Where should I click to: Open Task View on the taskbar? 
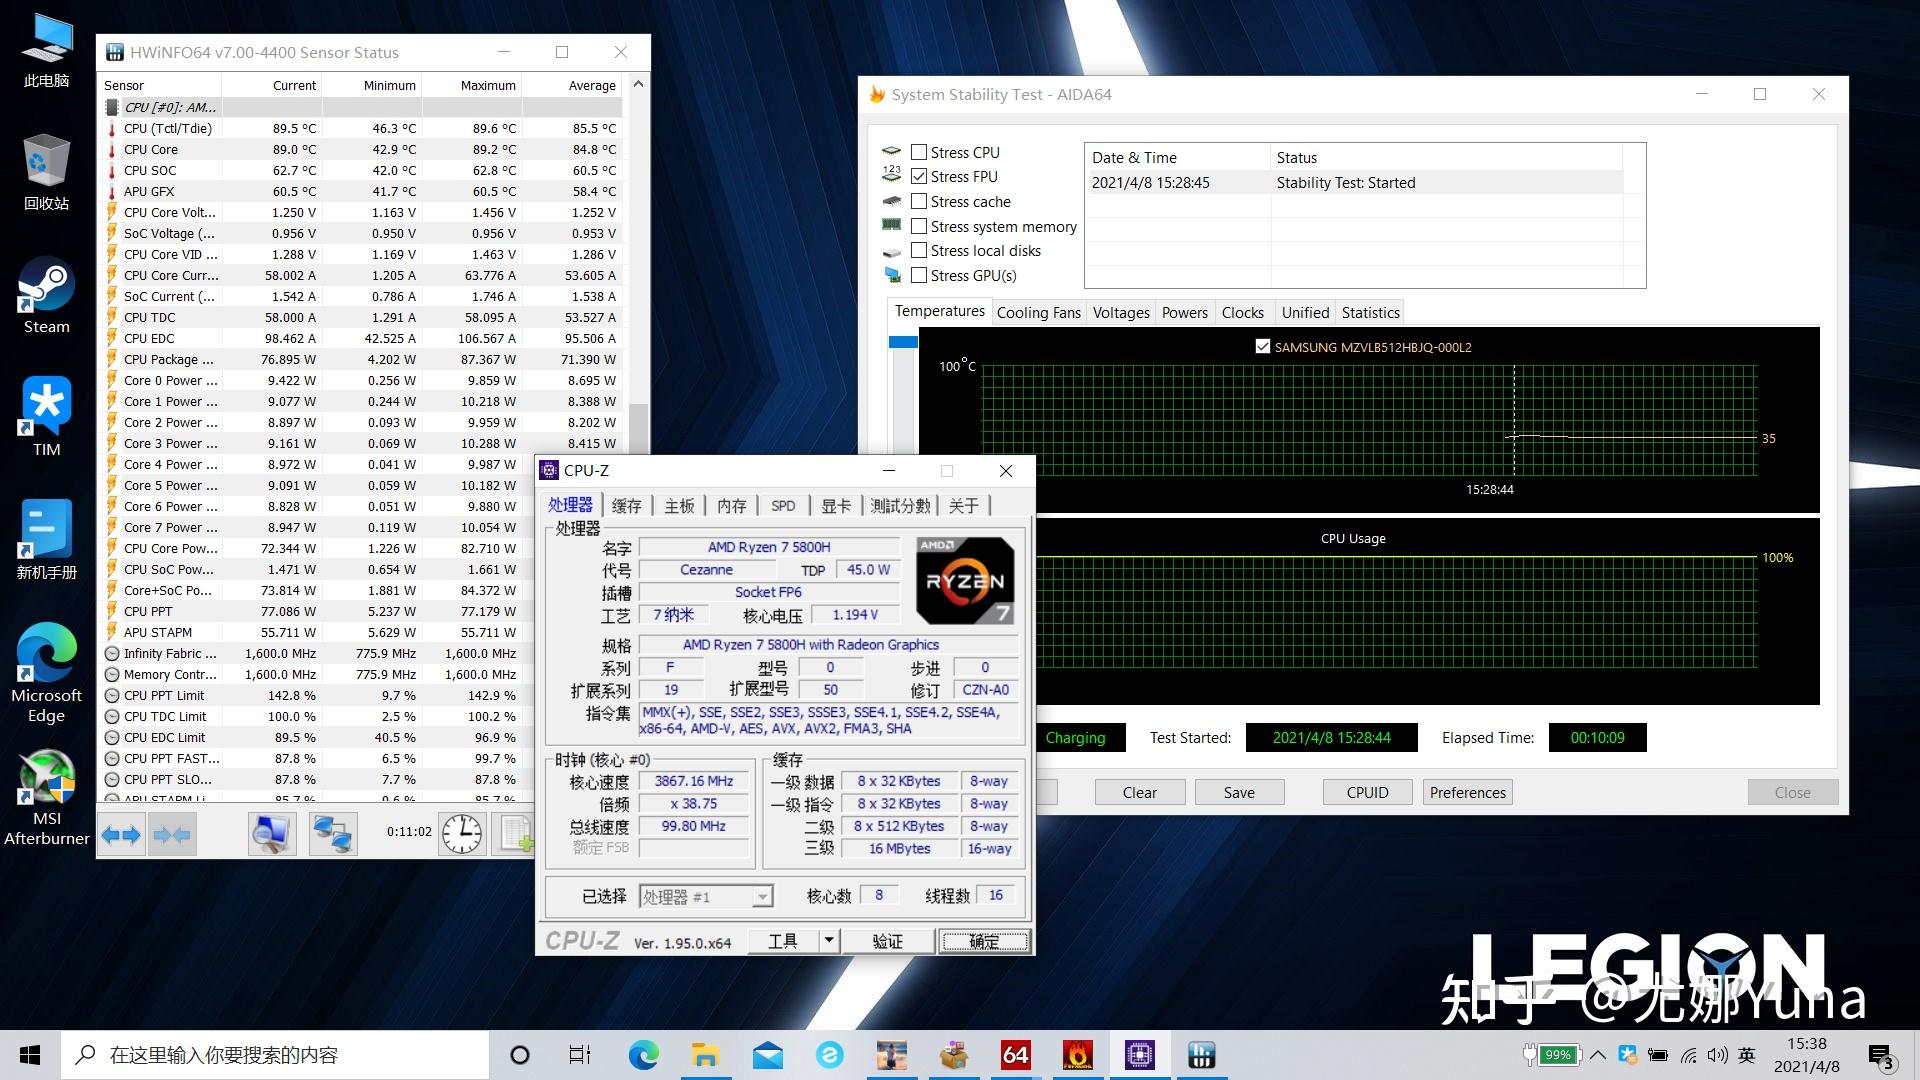coord(580,1055)
